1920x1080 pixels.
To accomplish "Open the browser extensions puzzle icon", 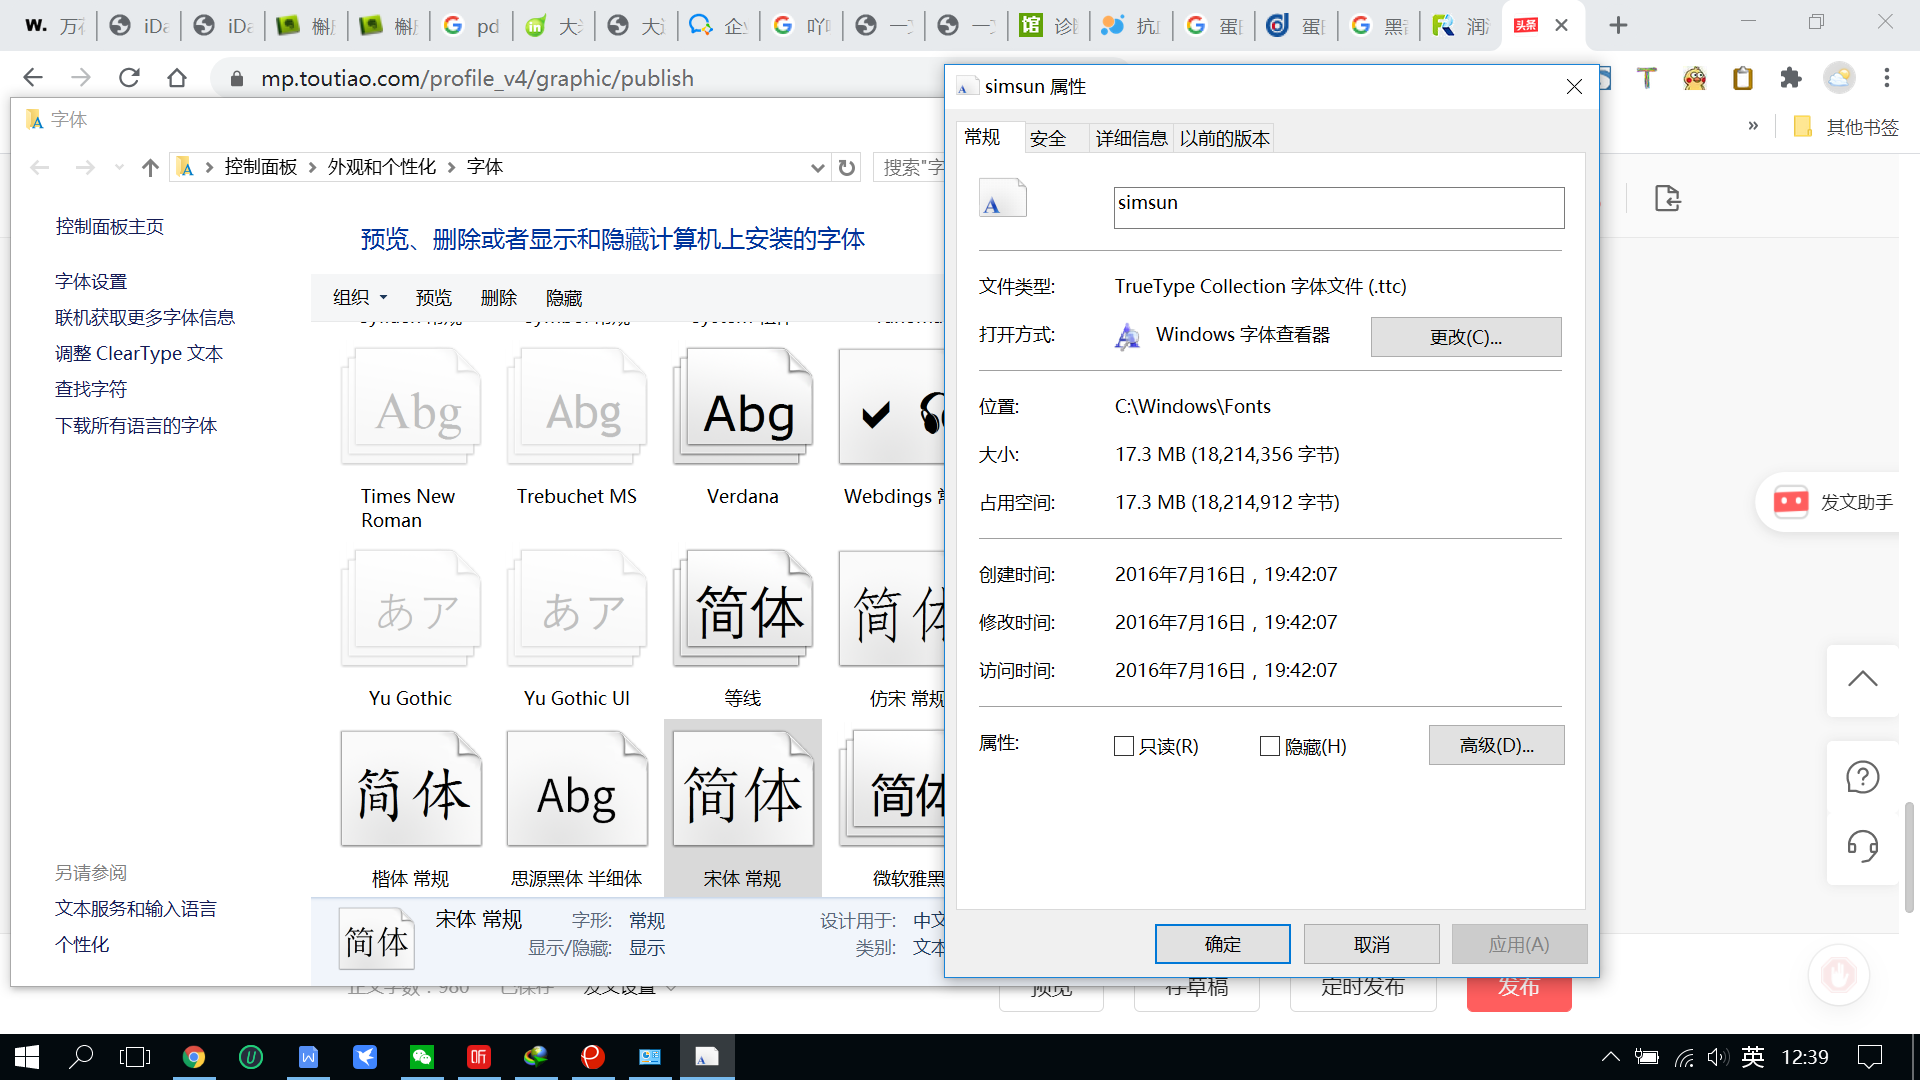I will point(1791,78).
